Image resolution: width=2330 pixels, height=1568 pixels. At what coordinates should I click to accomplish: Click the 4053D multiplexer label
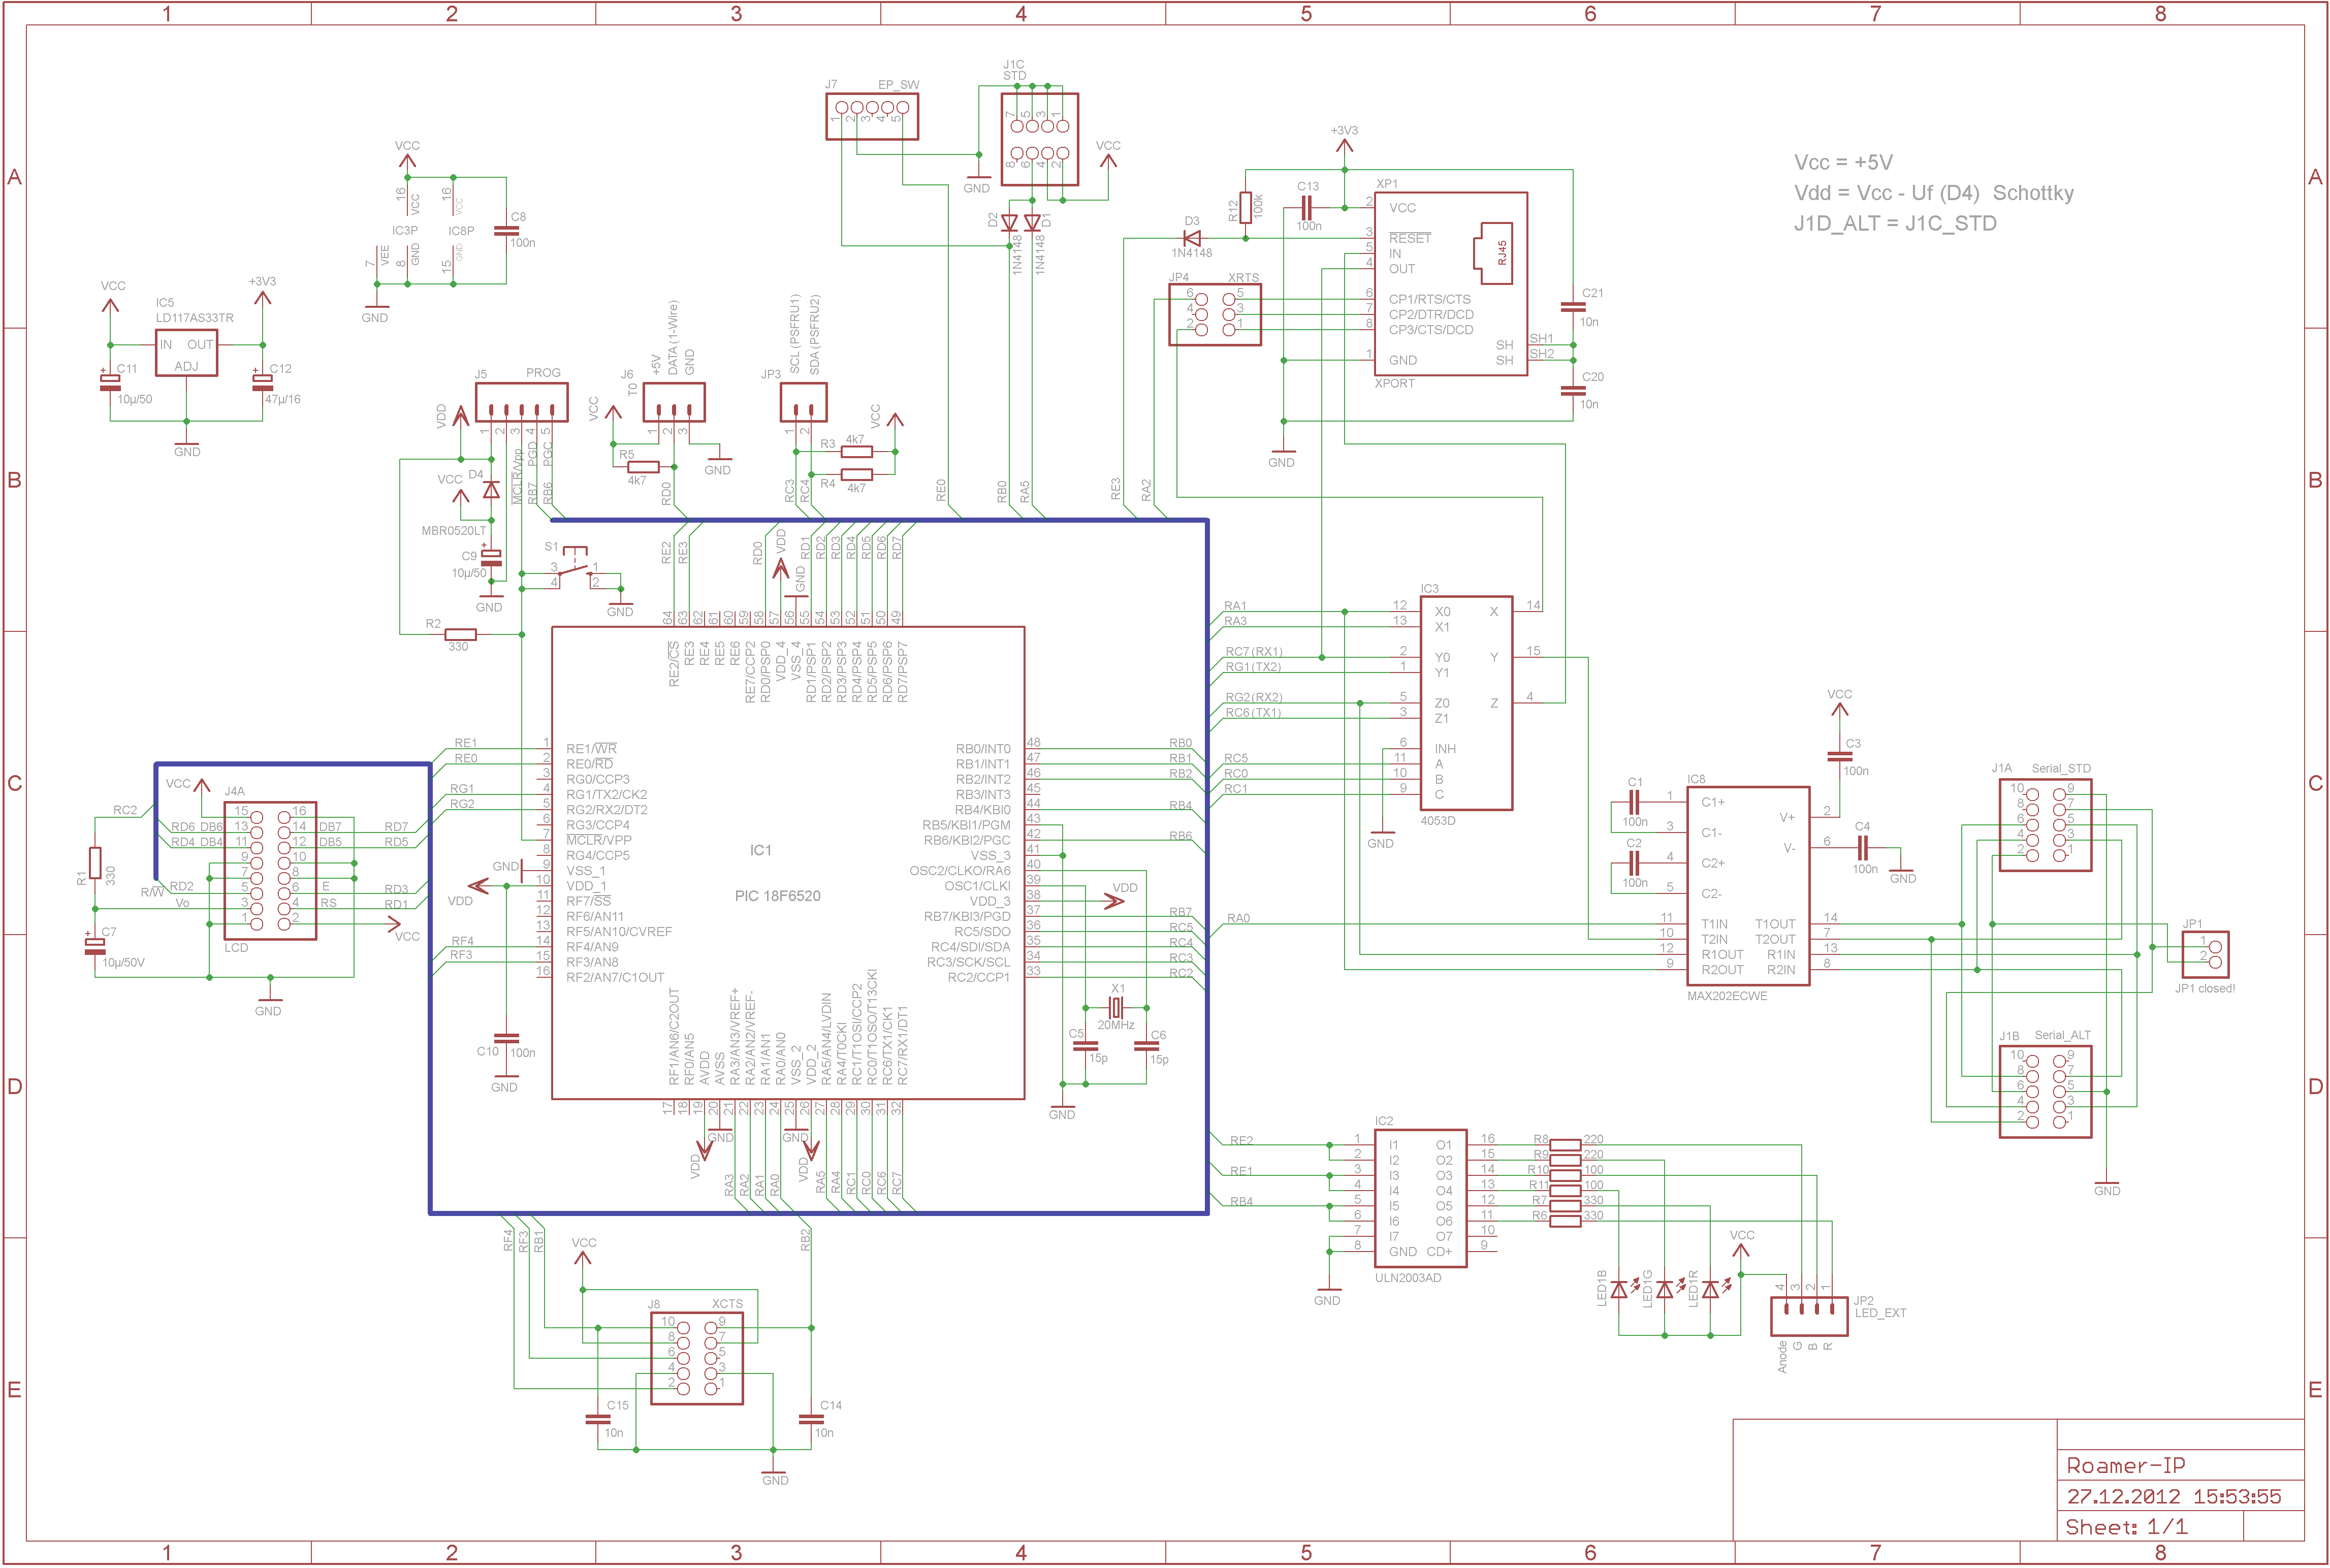(1438, 821)
